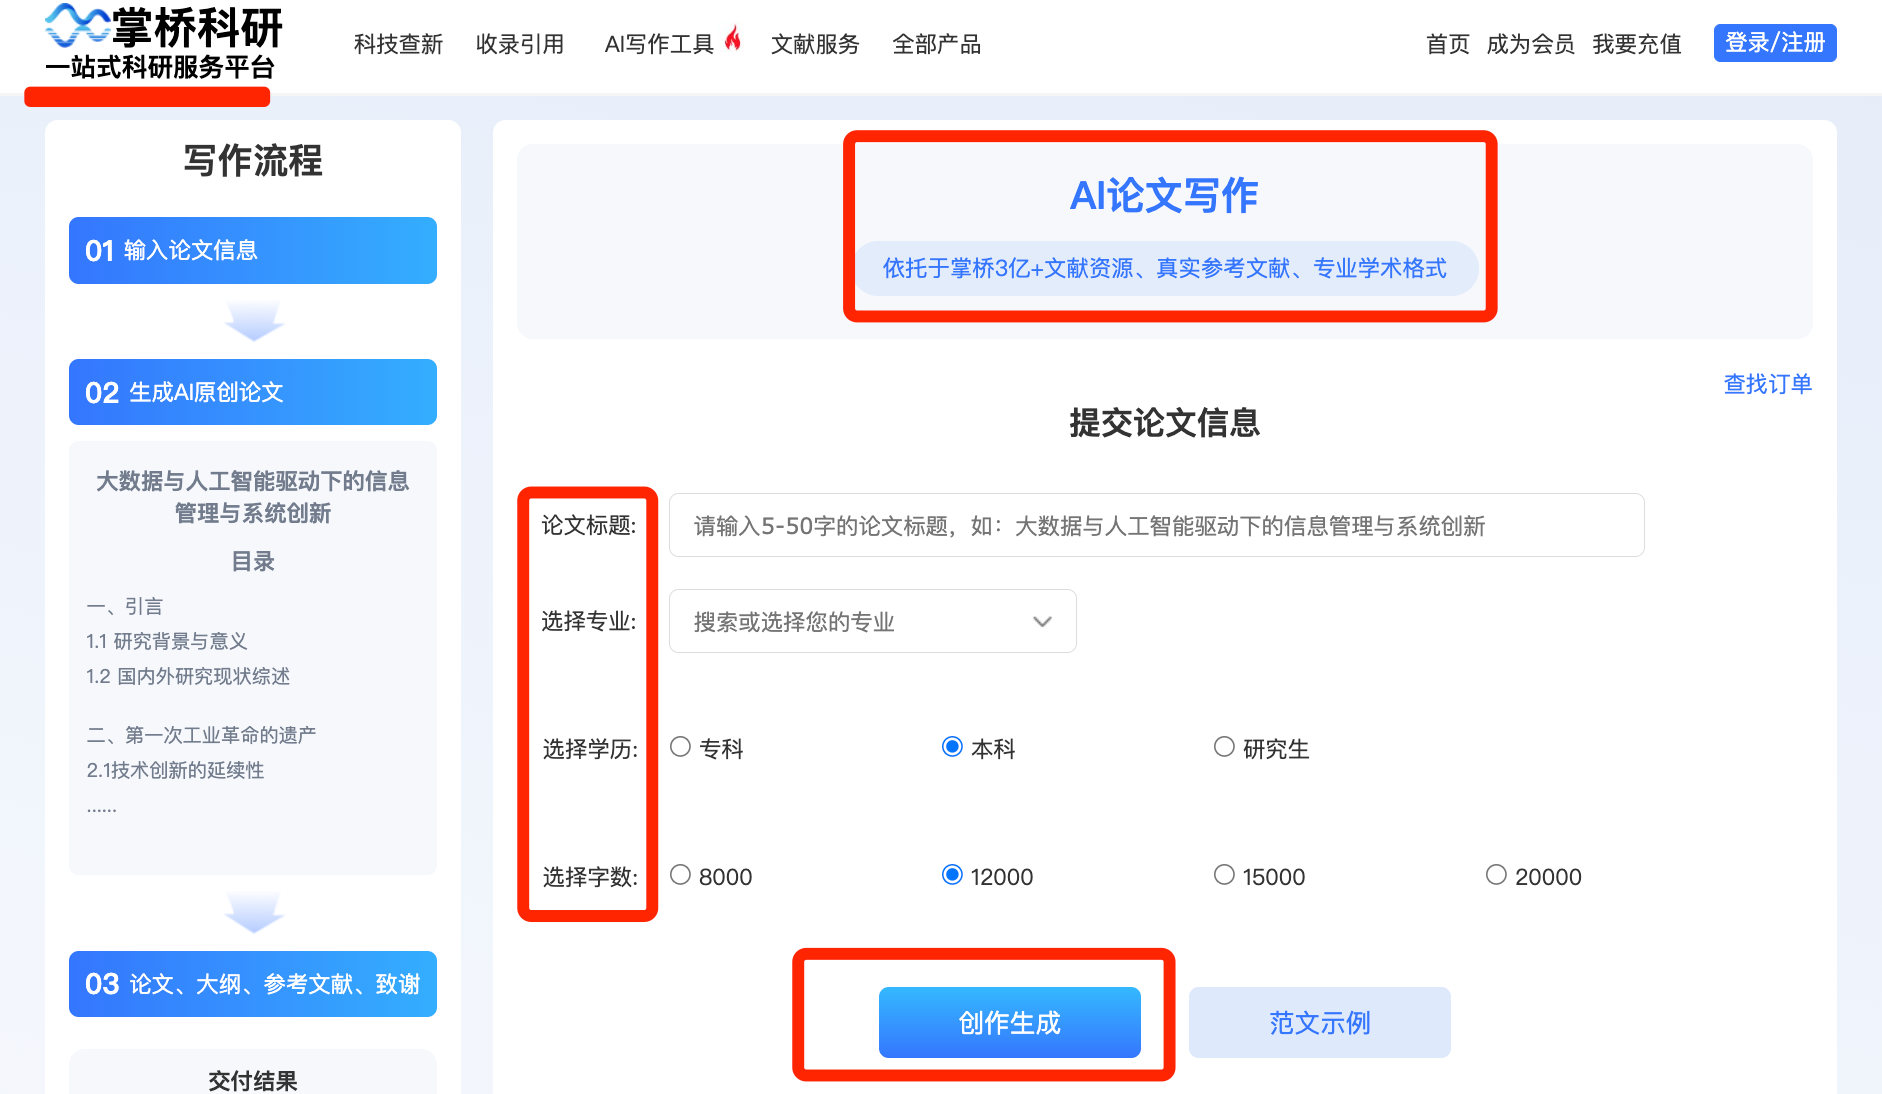Click outline entry 二、第一次工业革命的遗产
This screenshot has width=1882, height=1094.
pyautogui.click(x=201, y=735)
